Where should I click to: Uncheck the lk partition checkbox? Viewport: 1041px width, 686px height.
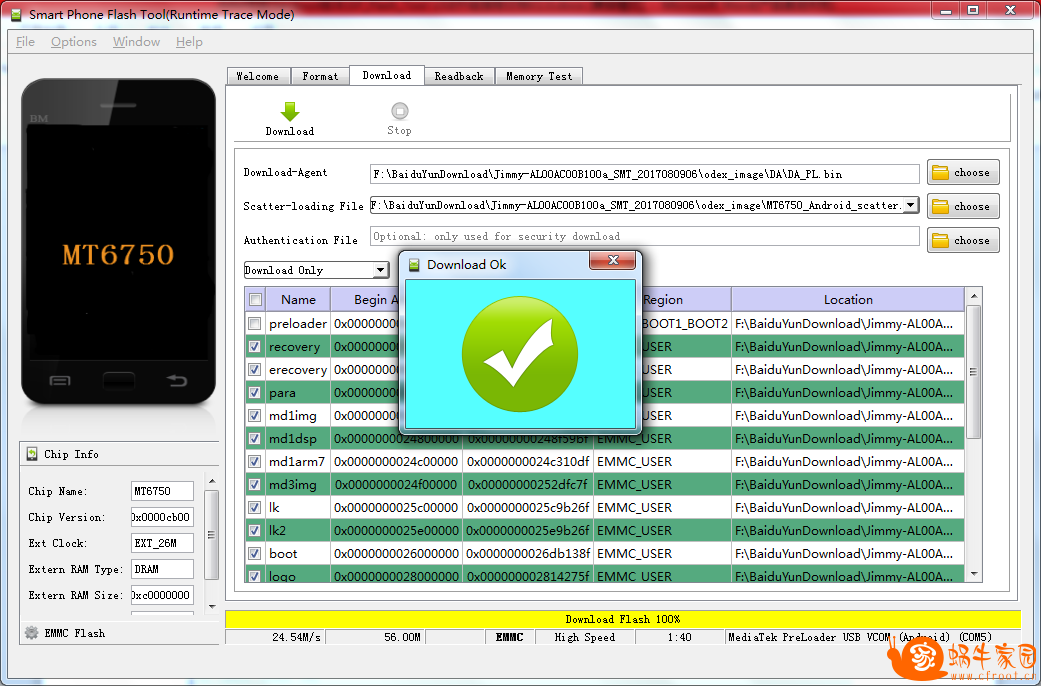pyautogui.click(x=254, y=507)
